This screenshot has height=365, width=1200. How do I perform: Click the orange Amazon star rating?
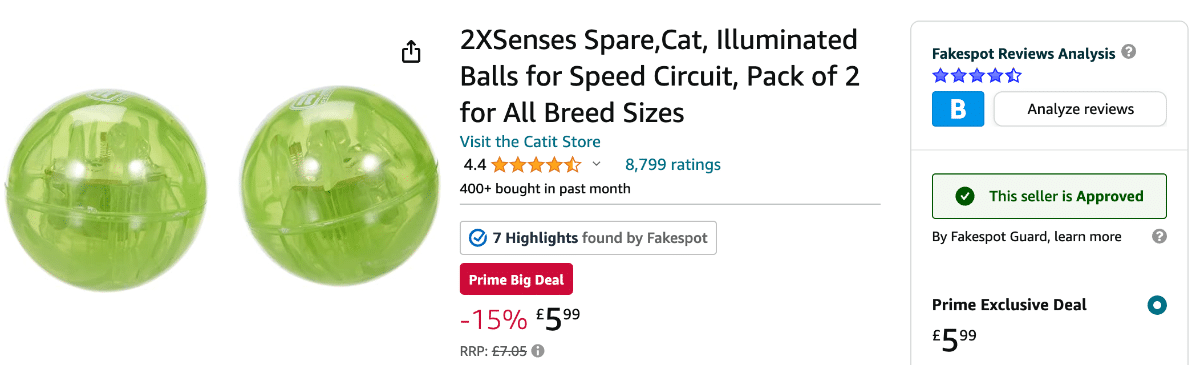[x=535, y=165]
